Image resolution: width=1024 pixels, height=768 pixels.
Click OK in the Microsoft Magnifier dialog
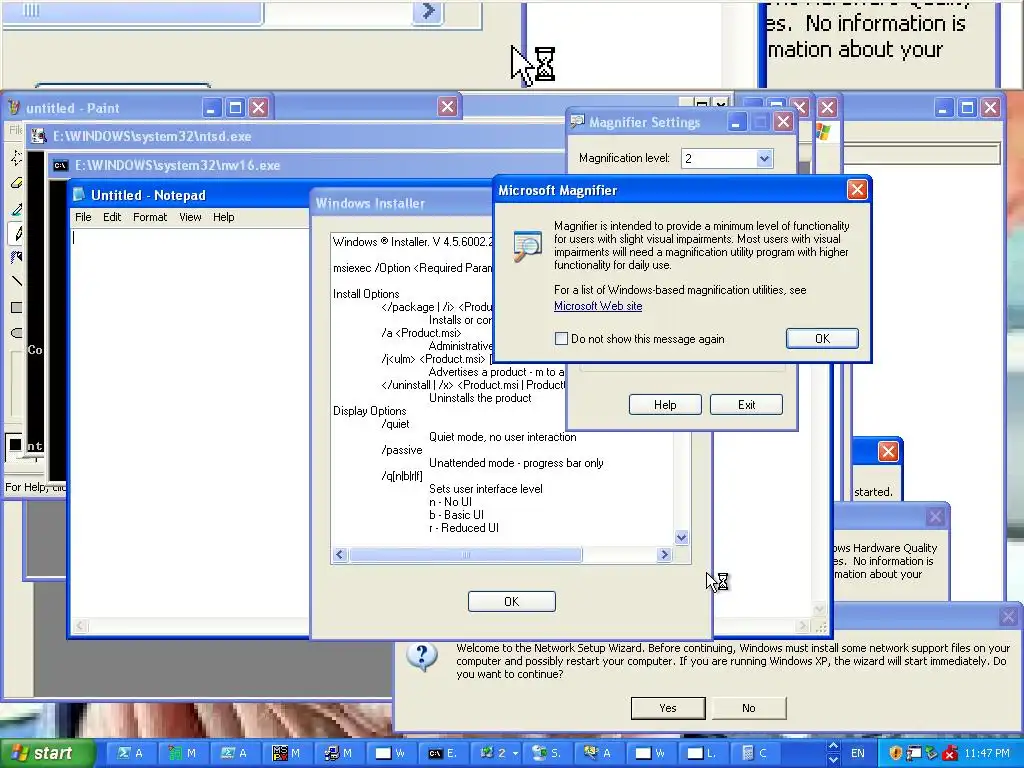click(822, 338)
